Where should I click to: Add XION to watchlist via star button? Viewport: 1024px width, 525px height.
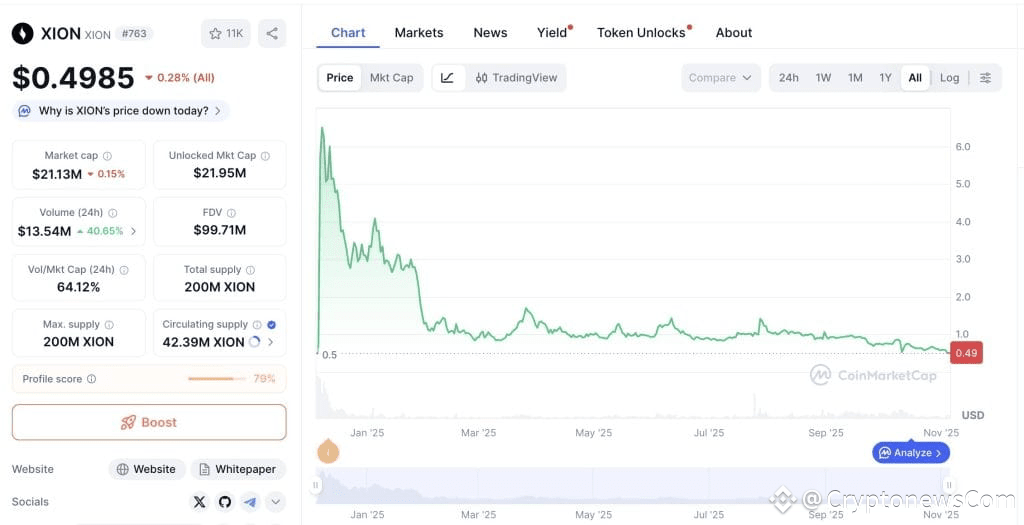pyautogui.click(x=226, y=33)
